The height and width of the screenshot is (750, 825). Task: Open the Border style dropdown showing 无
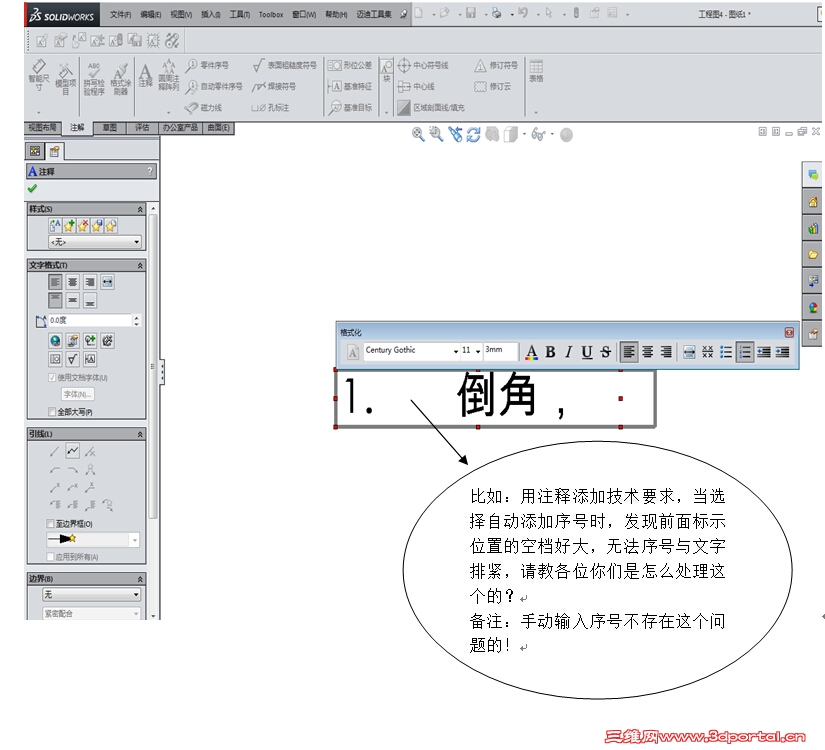coord(92,595)
